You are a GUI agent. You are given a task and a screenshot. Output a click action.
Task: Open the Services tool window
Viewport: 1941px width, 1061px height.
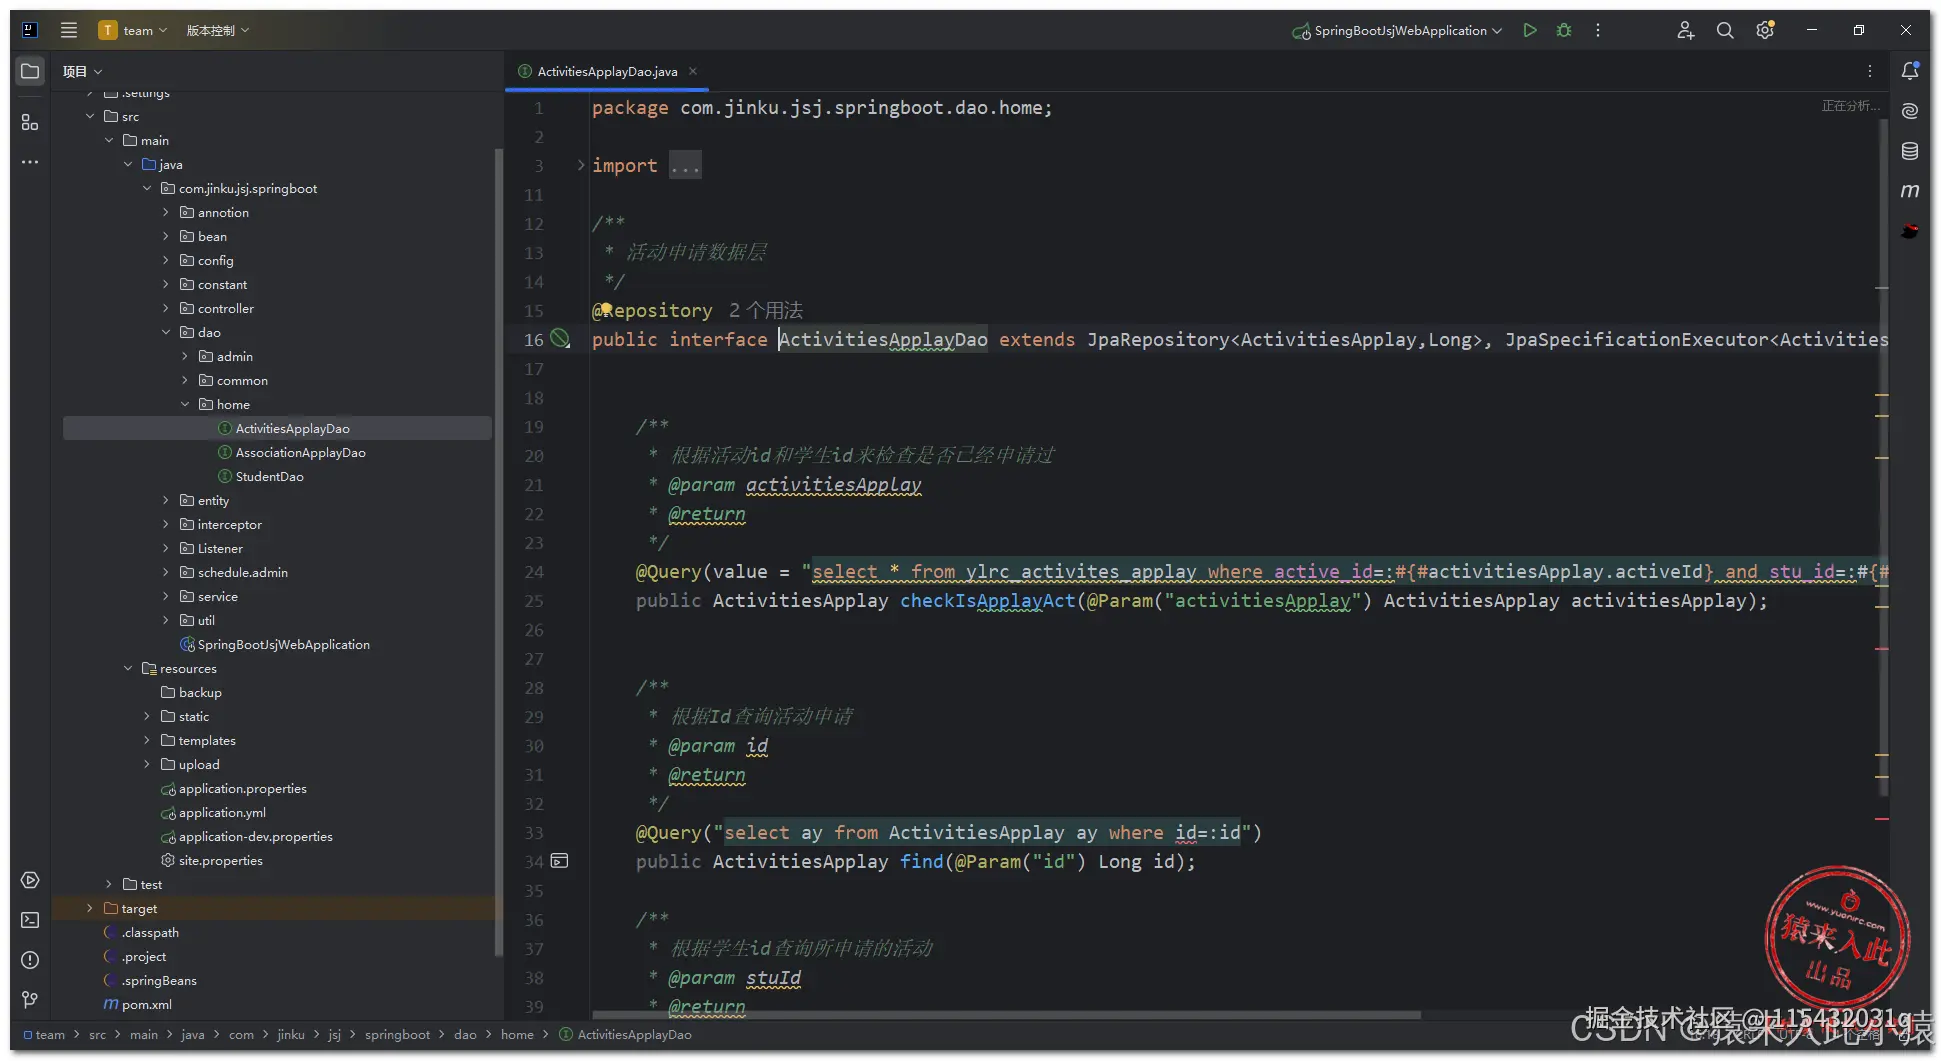click(x=30, y=880)
